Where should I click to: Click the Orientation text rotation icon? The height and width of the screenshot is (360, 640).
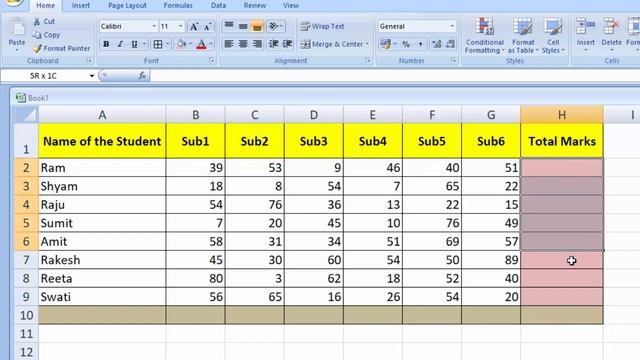[x=273, y=26]
